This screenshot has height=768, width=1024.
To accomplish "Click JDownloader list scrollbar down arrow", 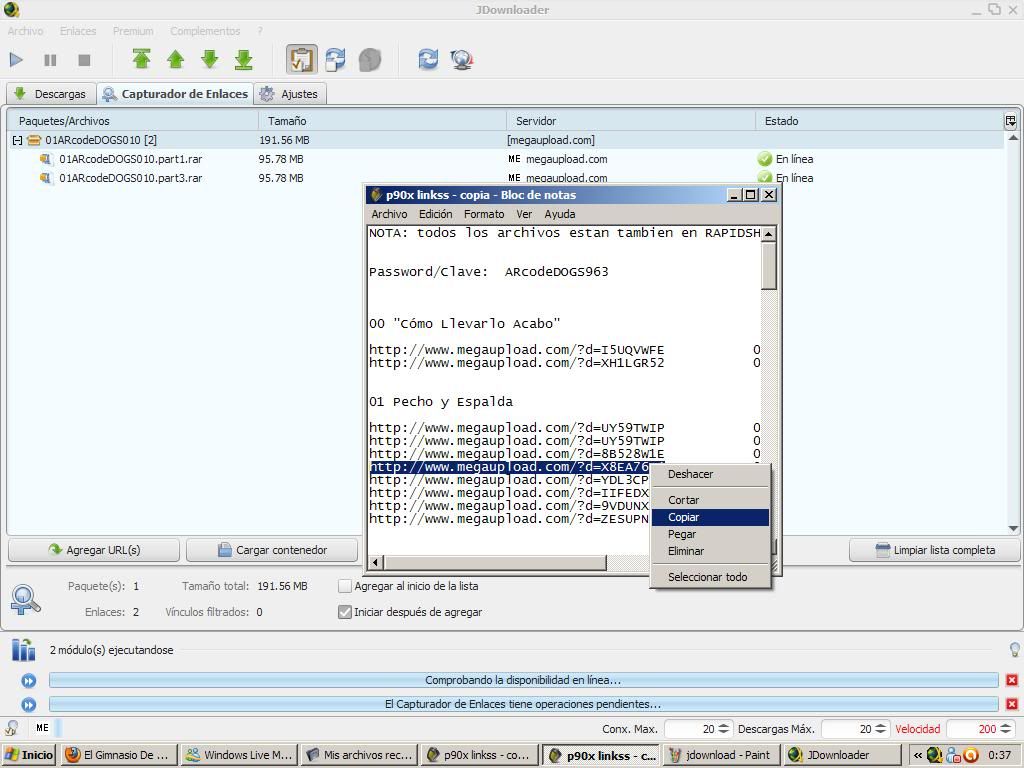I will 1013,528.
